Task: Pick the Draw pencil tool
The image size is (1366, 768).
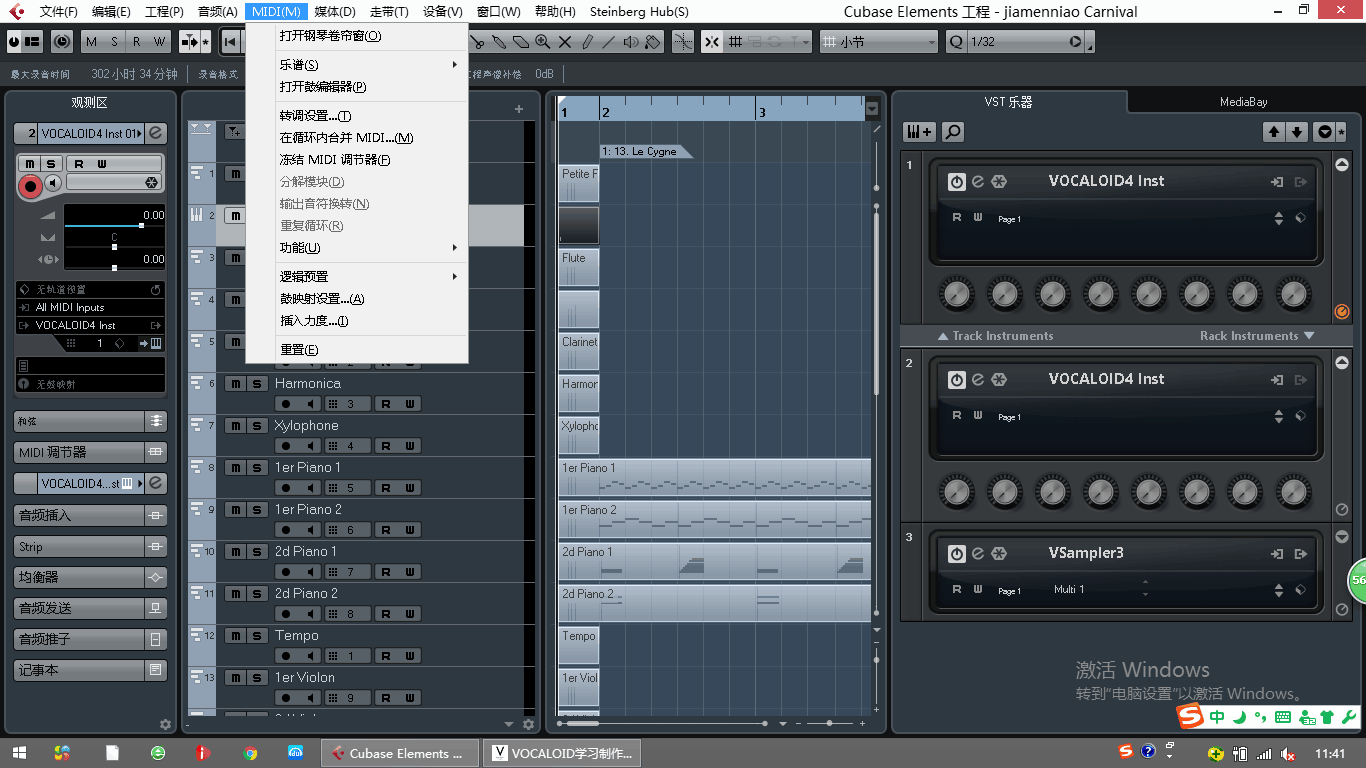Action: 587,42
